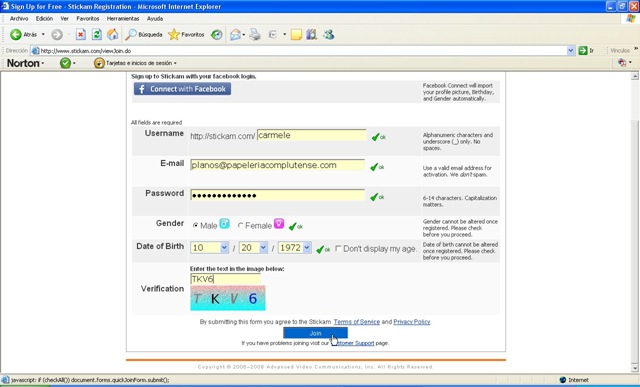The width and height of the screenshot is (640, 387).
Task: Check Don't display my age box
Action: click(x=338, y=248)
